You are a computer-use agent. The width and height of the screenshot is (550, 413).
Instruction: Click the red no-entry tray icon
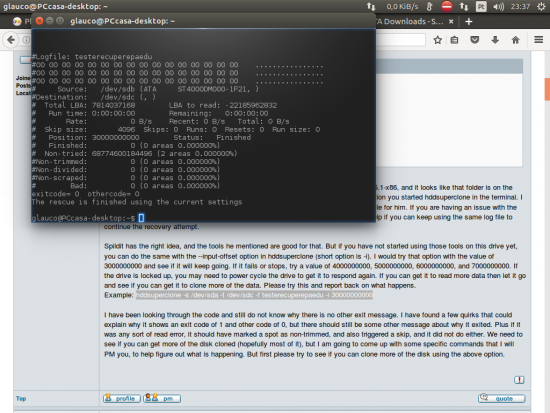click(447, 6)
